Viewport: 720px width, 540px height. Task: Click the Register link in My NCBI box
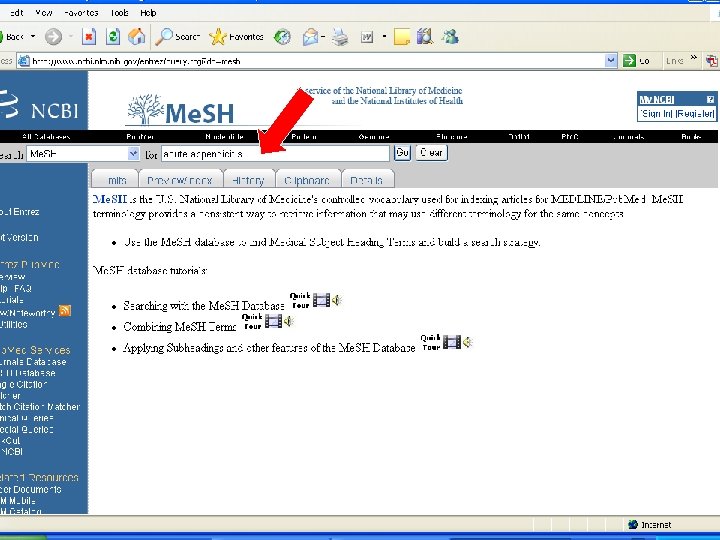click(x=695, y=113)
